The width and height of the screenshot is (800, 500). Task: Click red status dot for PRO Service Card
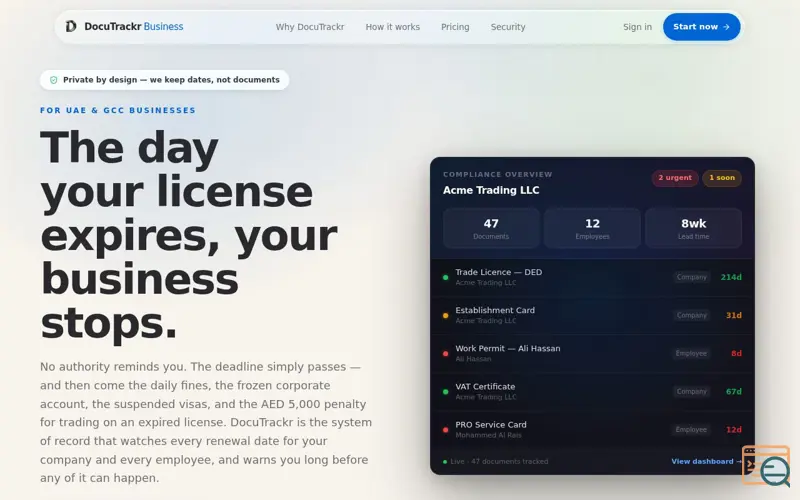[x=445, y=430]
